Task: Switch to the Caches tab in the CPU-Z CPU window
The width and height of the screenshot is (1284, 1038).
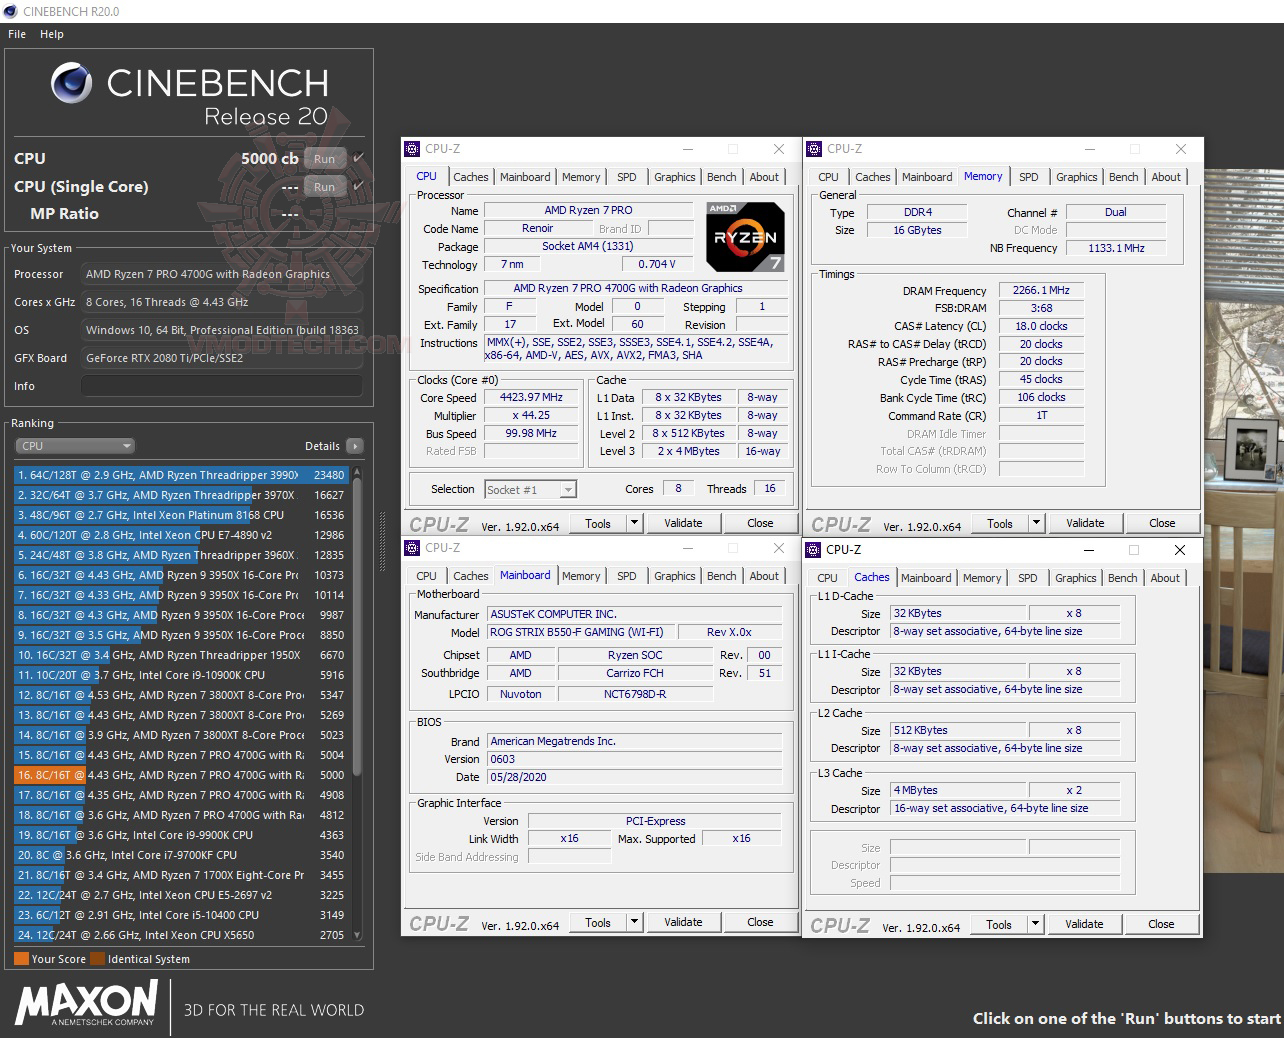Action: [x=471, y=177]
